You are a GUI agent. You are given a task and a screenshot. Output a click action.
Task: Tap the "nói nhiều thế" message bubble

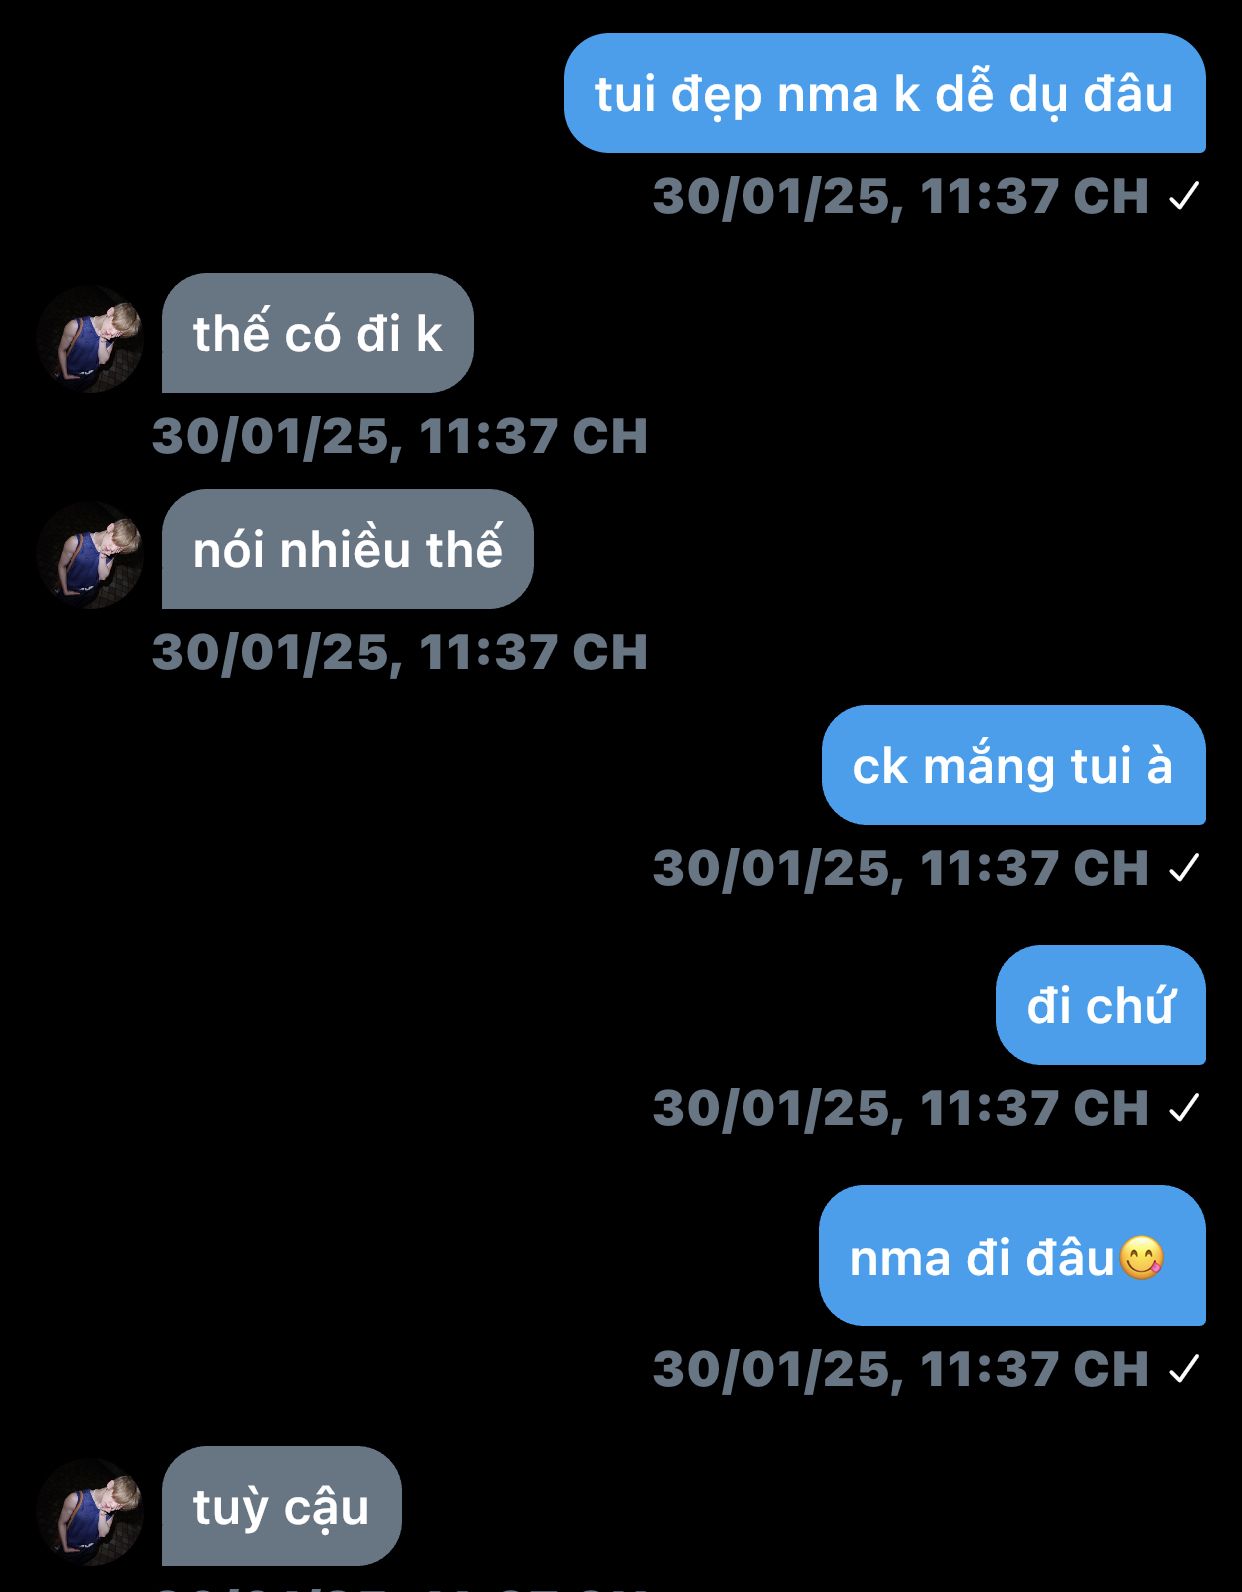pos(348,549)
